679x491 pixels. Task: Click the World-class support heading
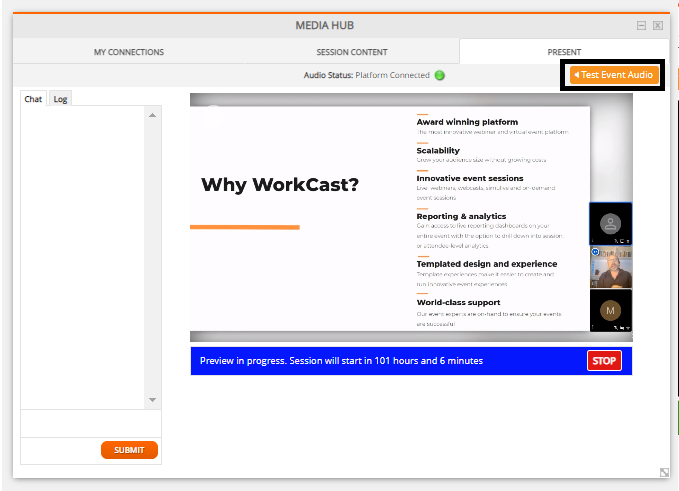[458, 302]
